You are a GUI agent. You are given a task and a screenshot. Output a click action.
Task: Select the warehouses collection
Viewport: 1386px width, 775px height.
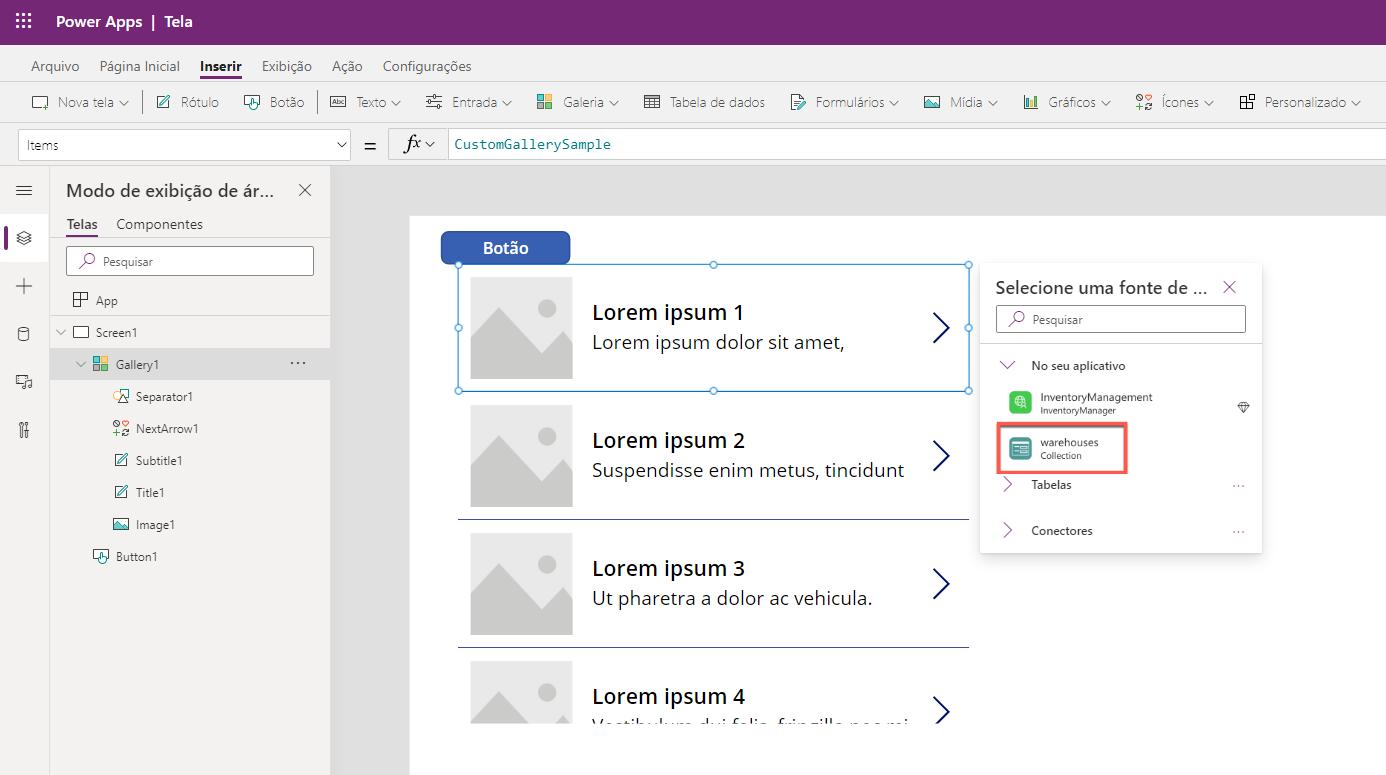pyautogui.click(x=1064, y=448)
